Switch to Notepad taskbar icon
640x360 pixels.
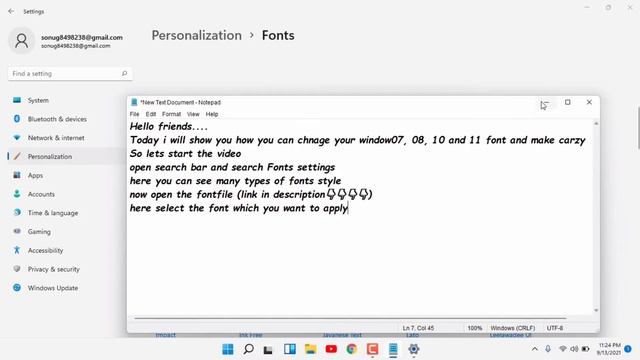[393, 349]
